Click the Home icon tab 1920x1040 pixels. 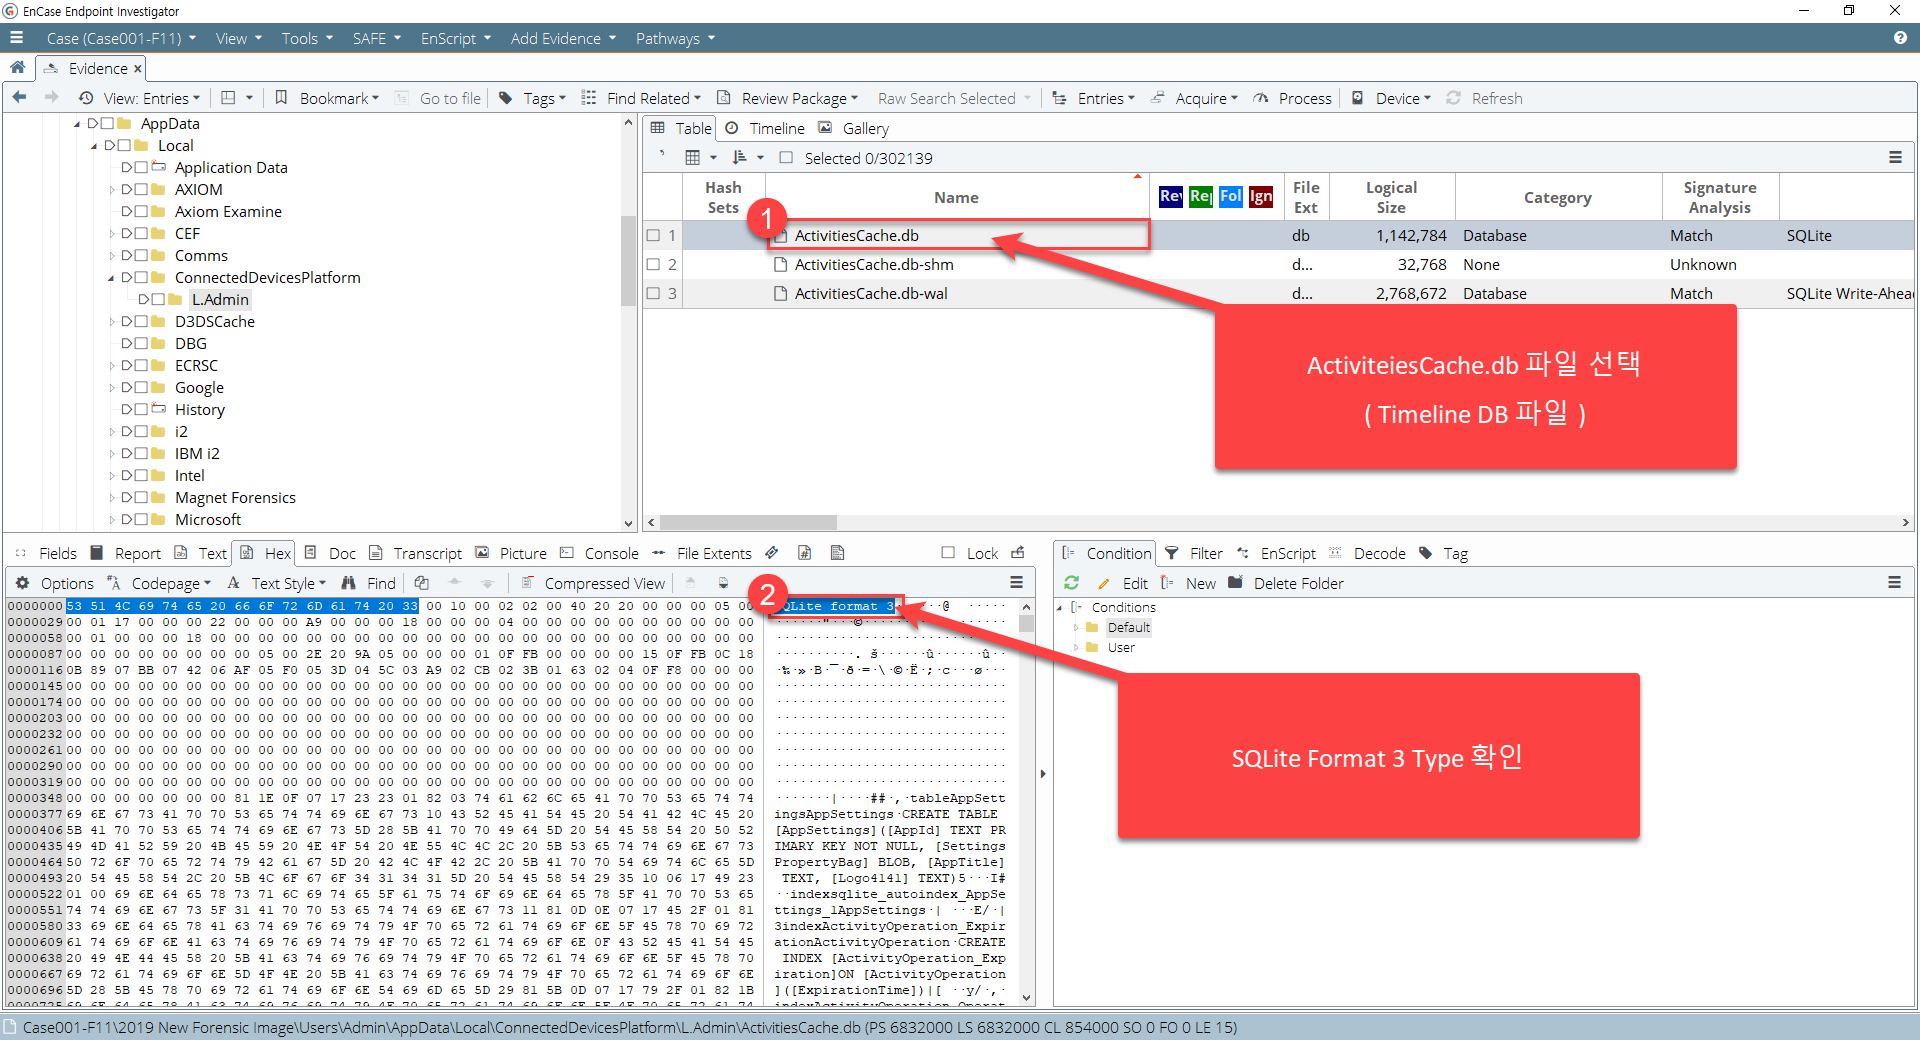(x=18, y=68)
